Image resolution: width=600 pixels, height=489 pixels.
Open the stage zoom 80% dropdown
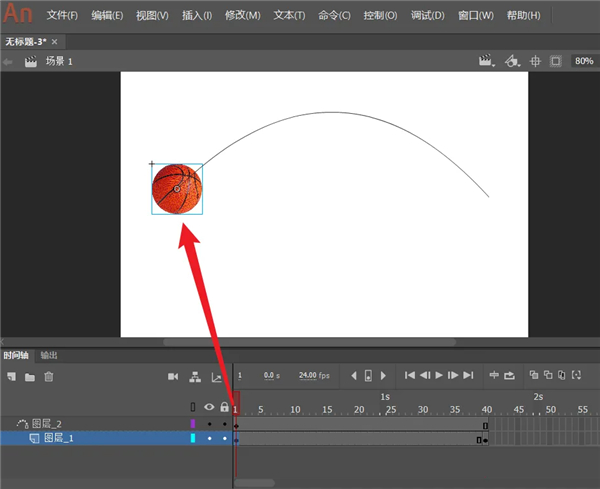[x=583, y=61]
